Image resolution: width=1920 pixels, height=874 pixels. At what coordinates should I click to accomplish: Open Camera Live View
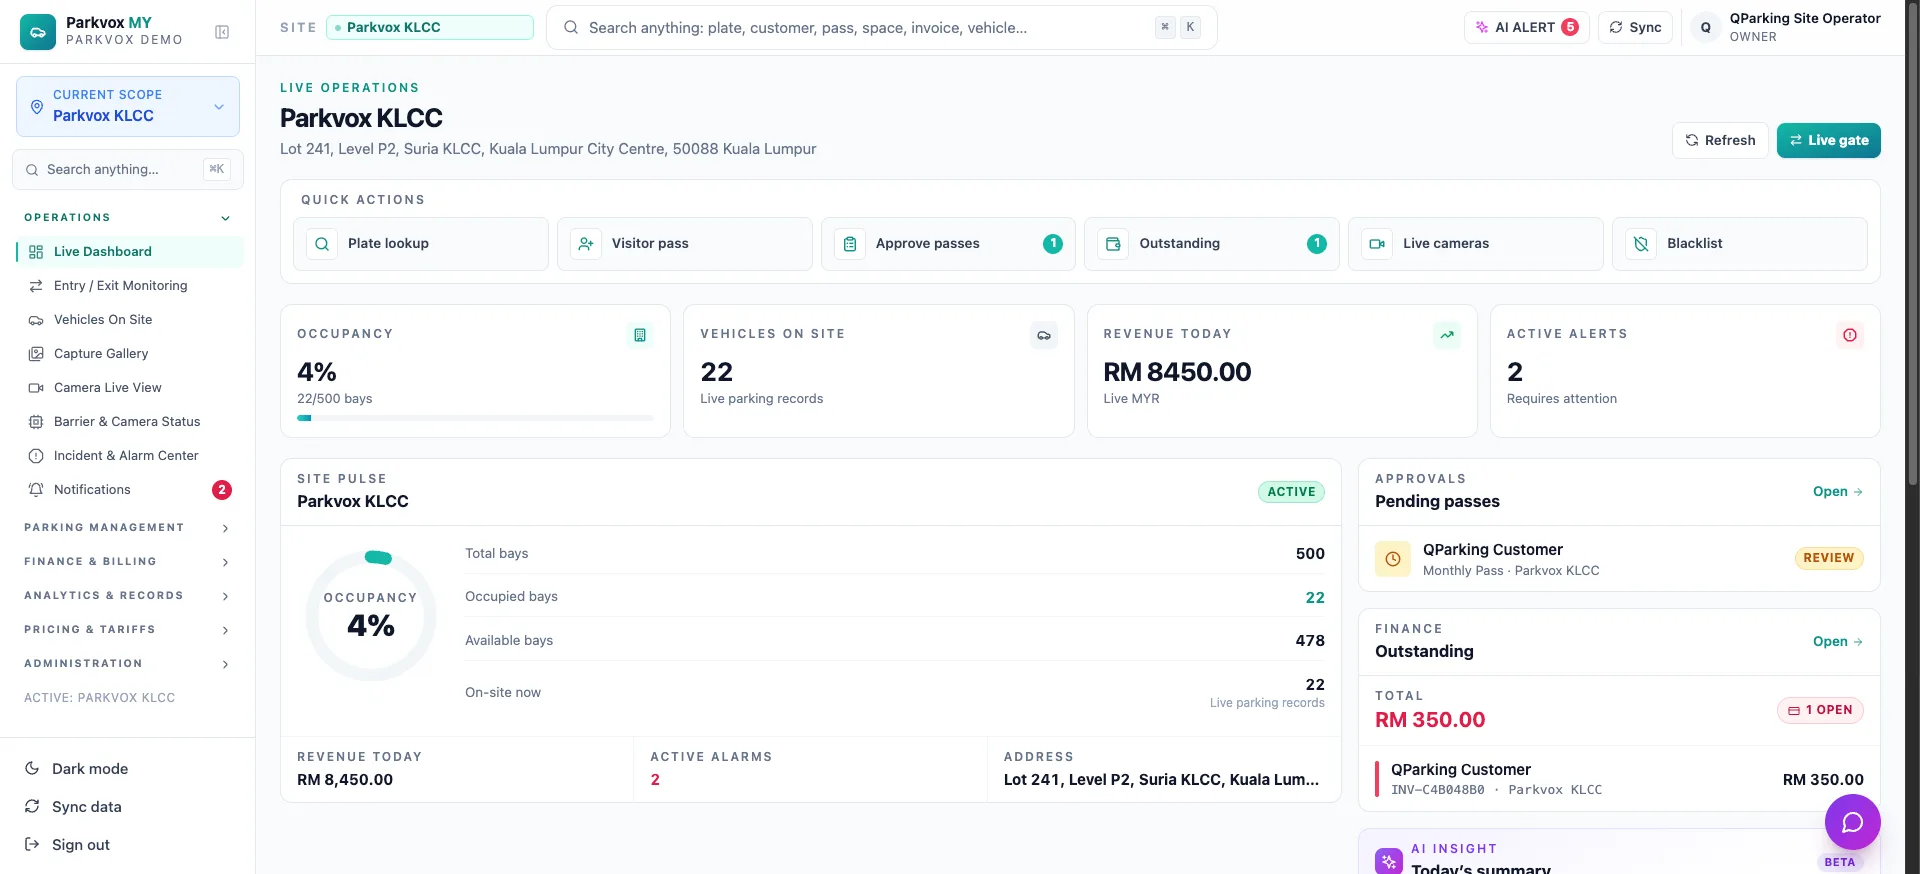[x=130, y=388]
